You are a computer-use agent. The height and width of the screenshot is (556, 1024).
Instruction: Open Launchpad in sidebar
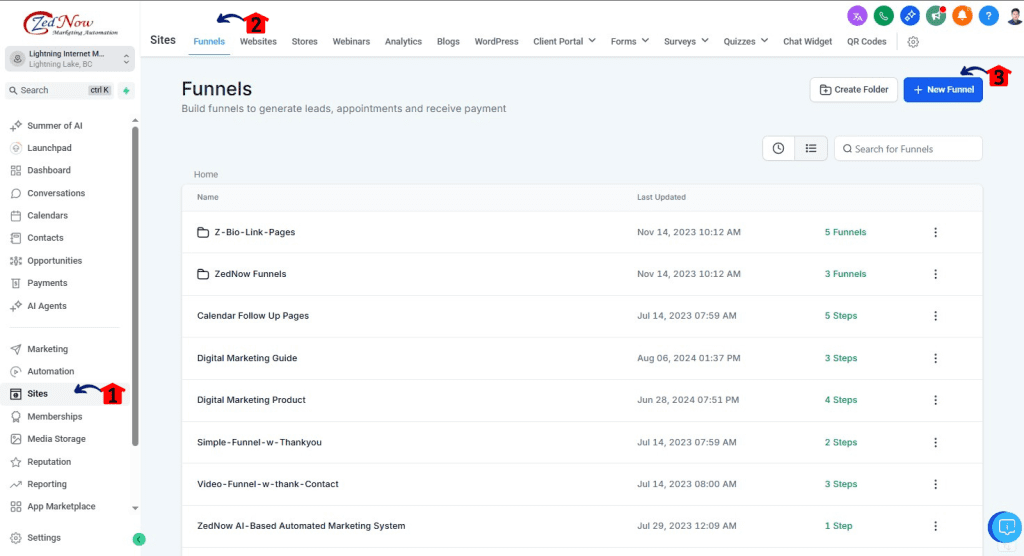tap(41, 148)
